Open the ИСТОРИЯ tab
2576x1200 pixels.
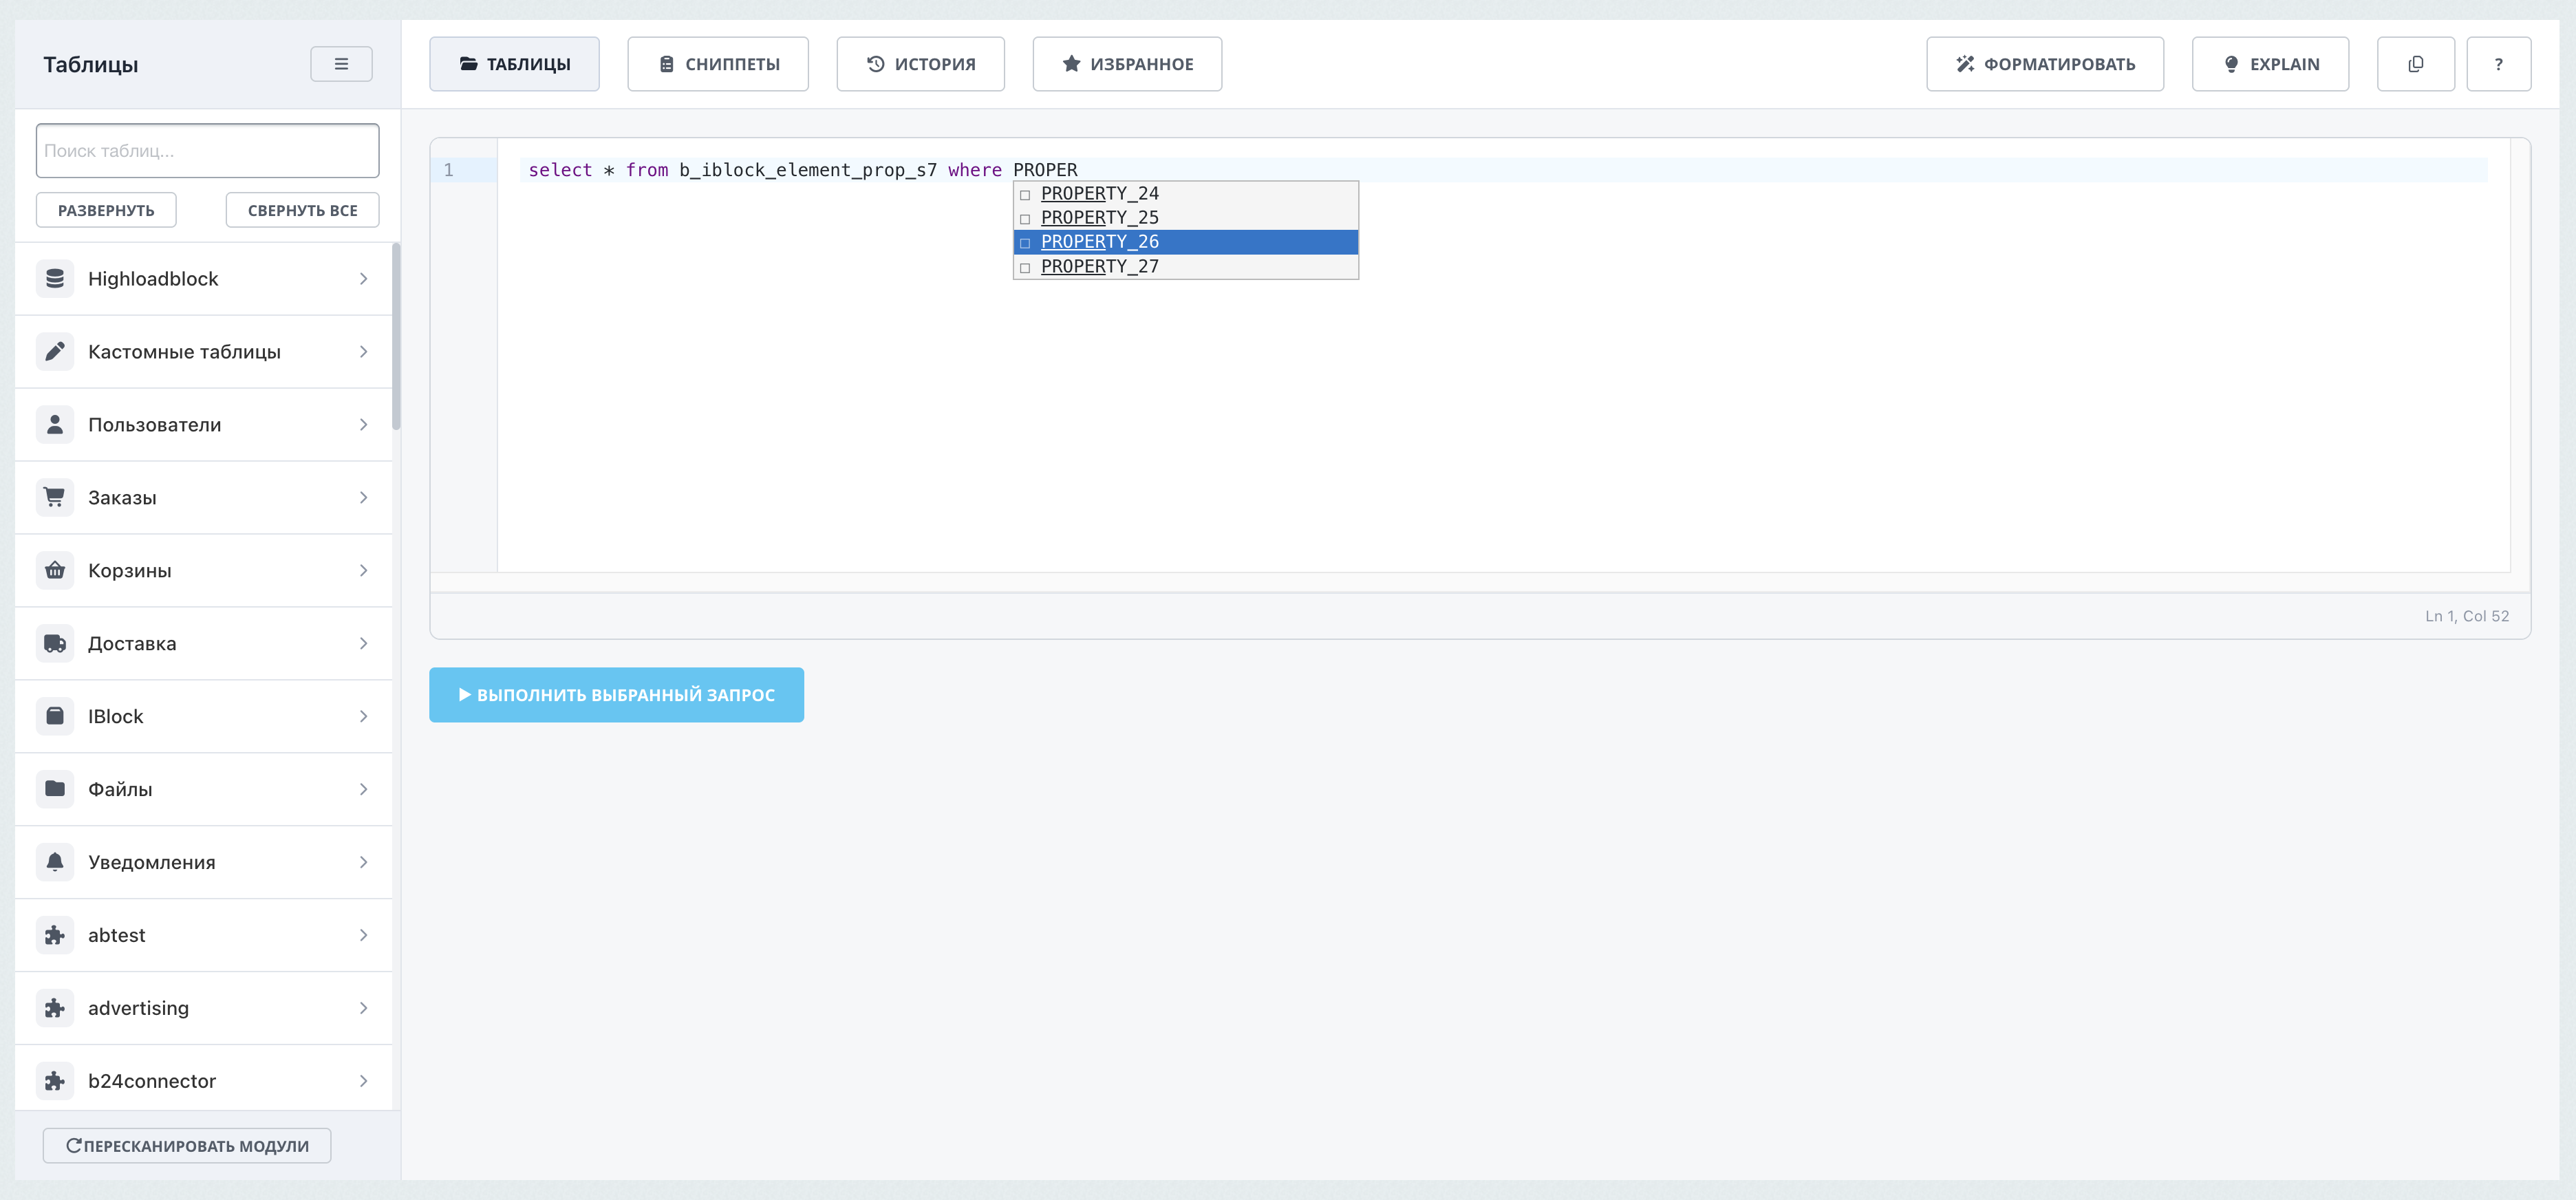920,63
